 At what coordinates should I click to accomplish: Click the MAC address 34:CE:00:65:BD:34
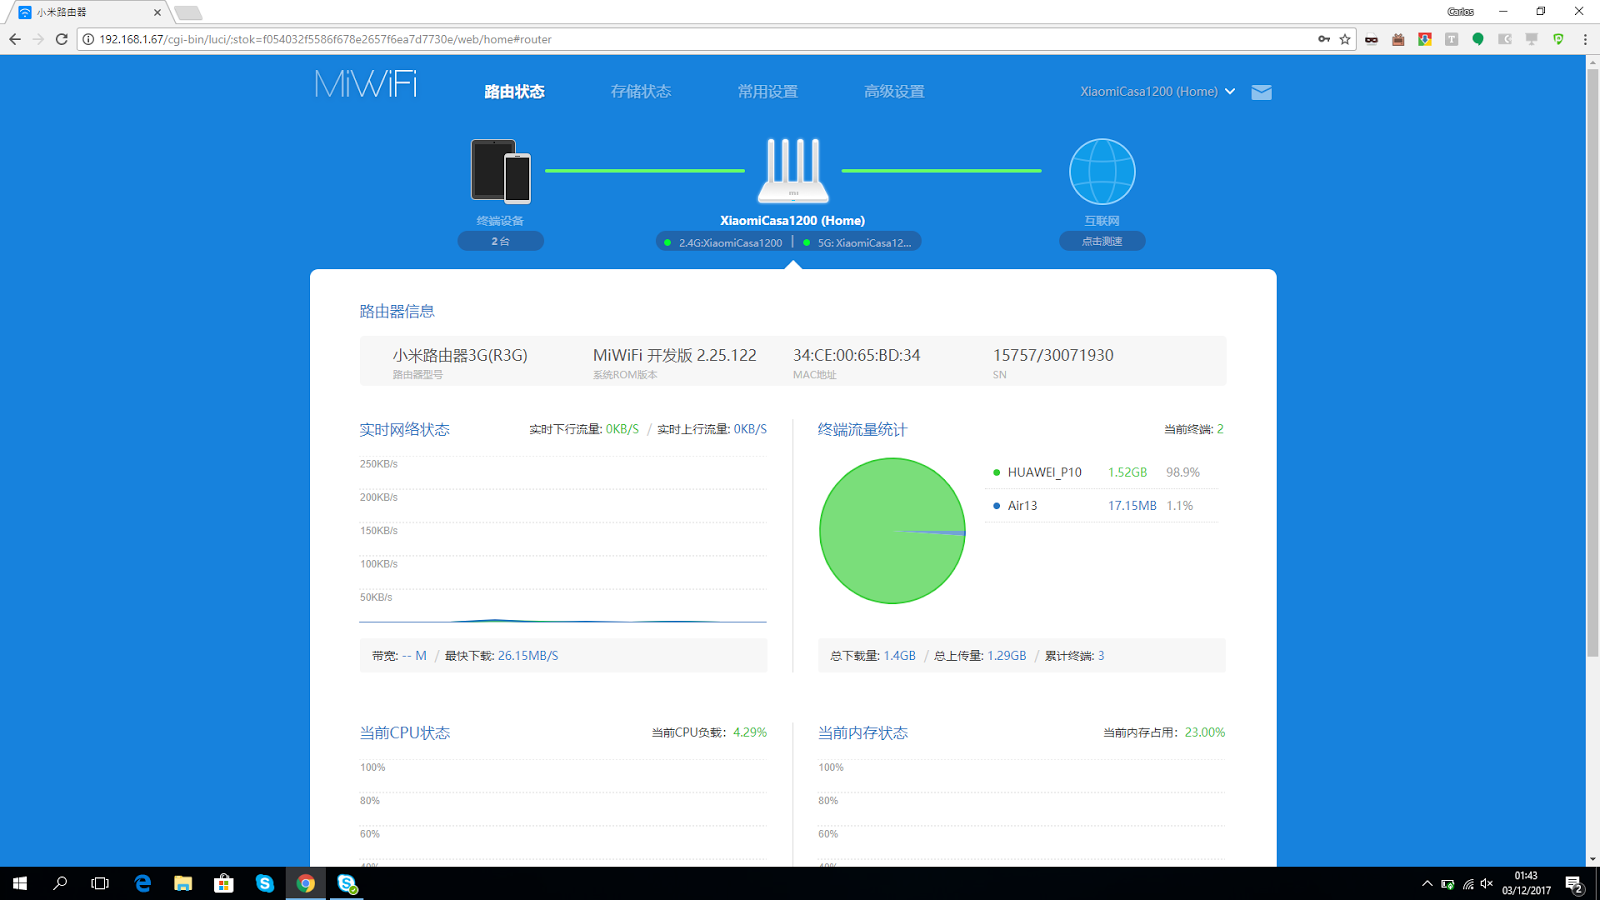point(857,355)
